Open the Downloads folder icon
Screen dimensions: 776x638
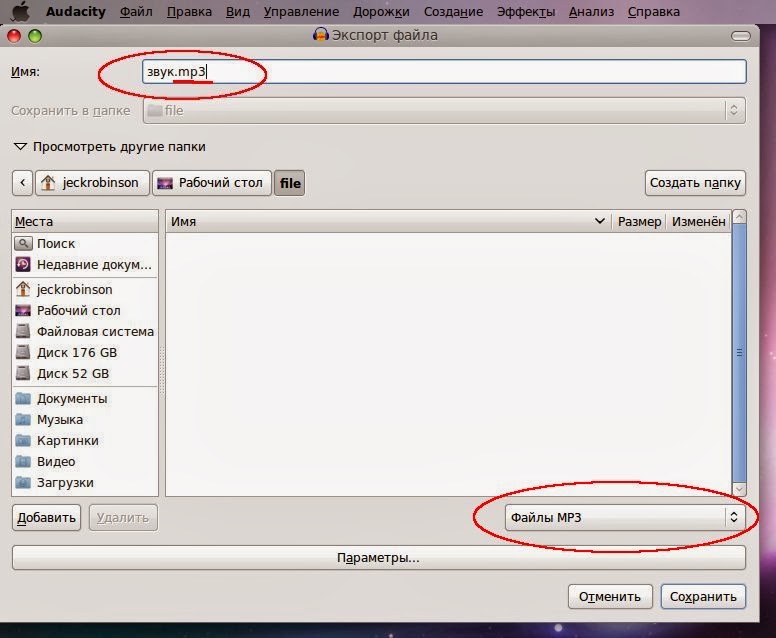23,482
